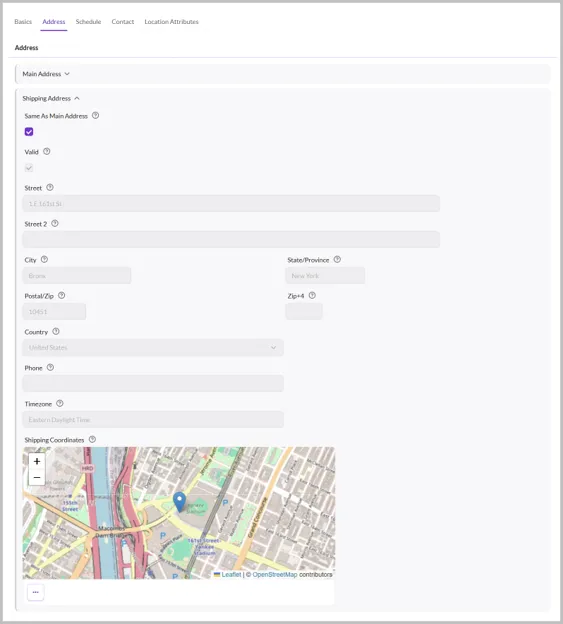Click State/Province help icon
563x624 pixels.
click(x=337, y=259)
